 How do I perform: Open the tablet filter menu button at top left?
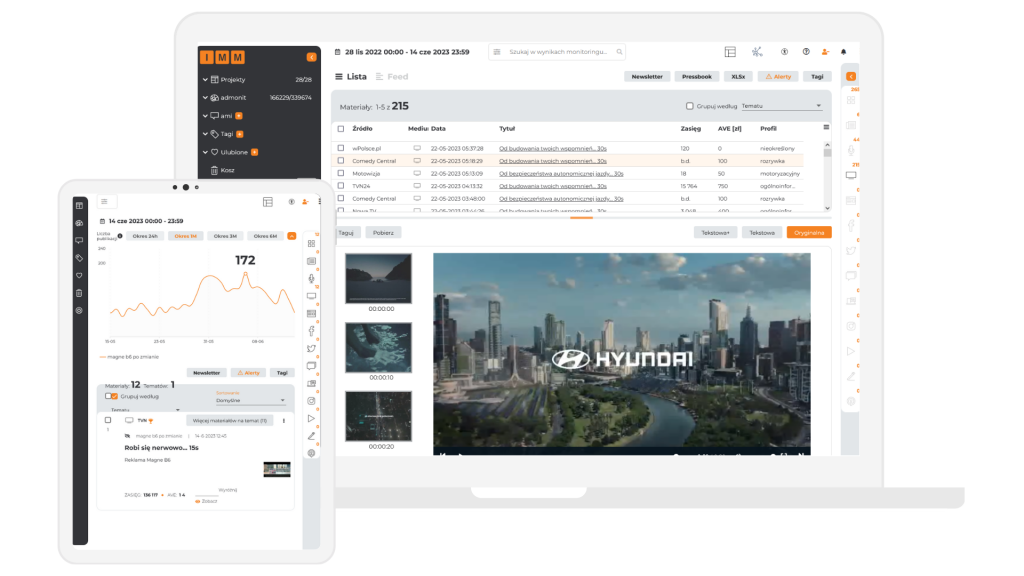point(104,202)
